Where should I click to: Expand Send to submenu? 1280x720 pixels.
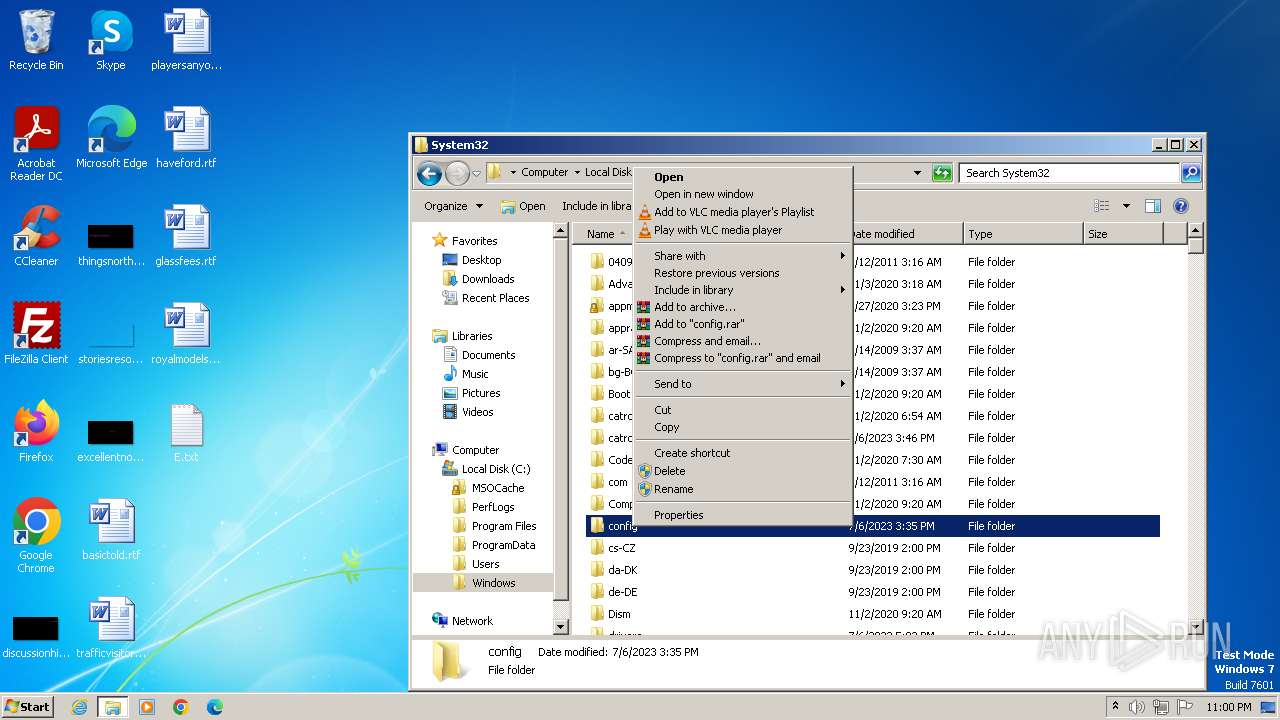(x=742, y=384)
